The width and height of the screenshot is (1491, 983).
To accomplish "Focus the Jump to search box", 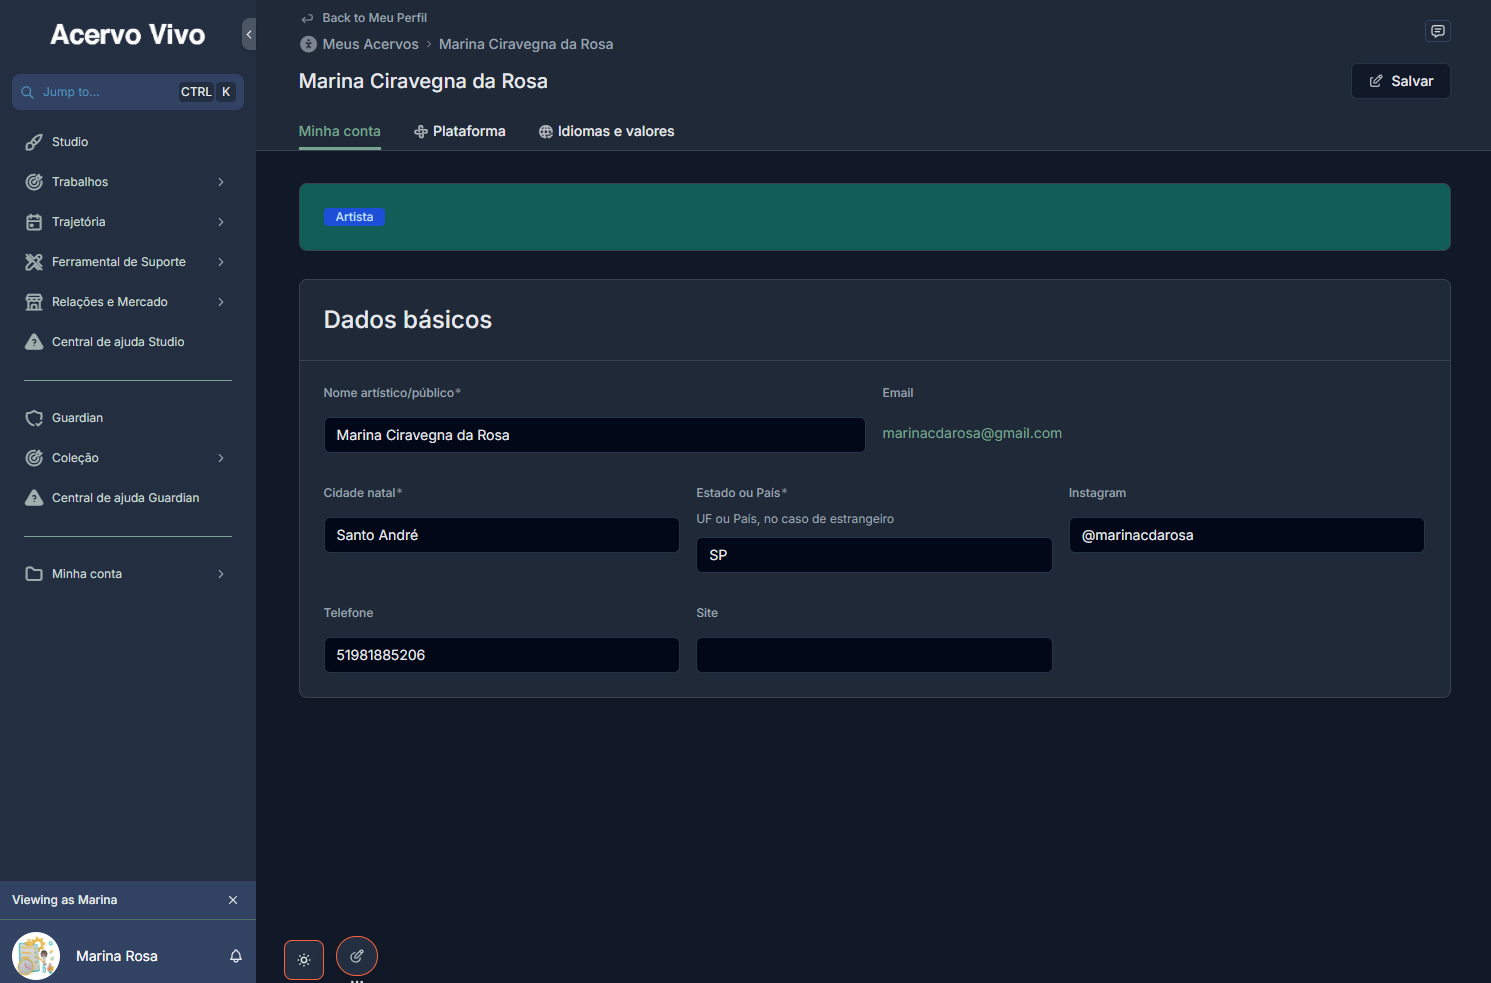I will coord(128,92).
